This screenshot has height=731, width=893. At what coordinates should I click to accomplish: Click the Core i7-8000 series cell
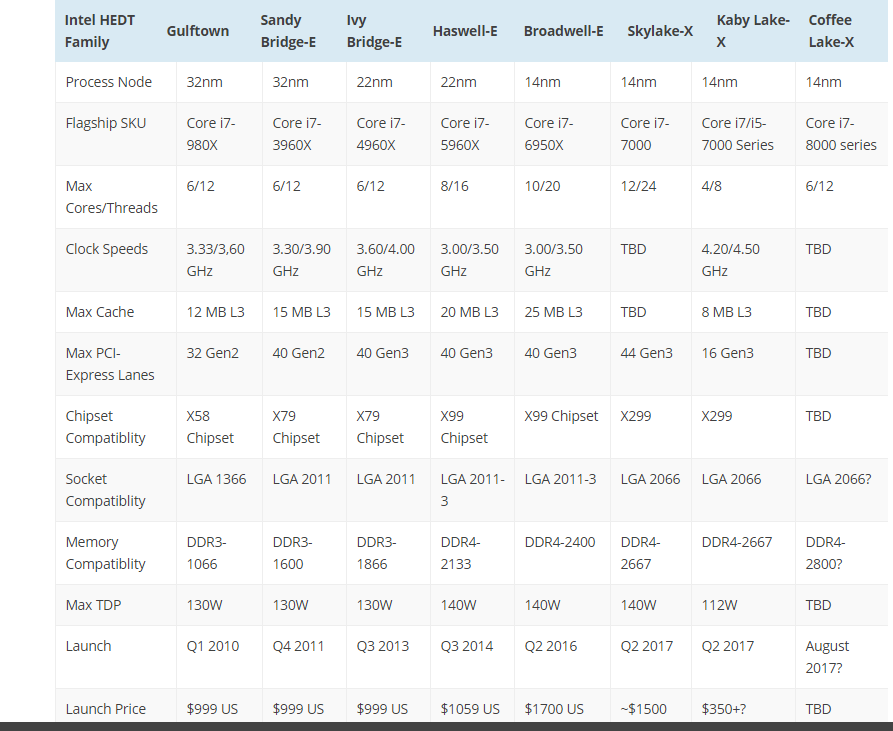point(841,134)
